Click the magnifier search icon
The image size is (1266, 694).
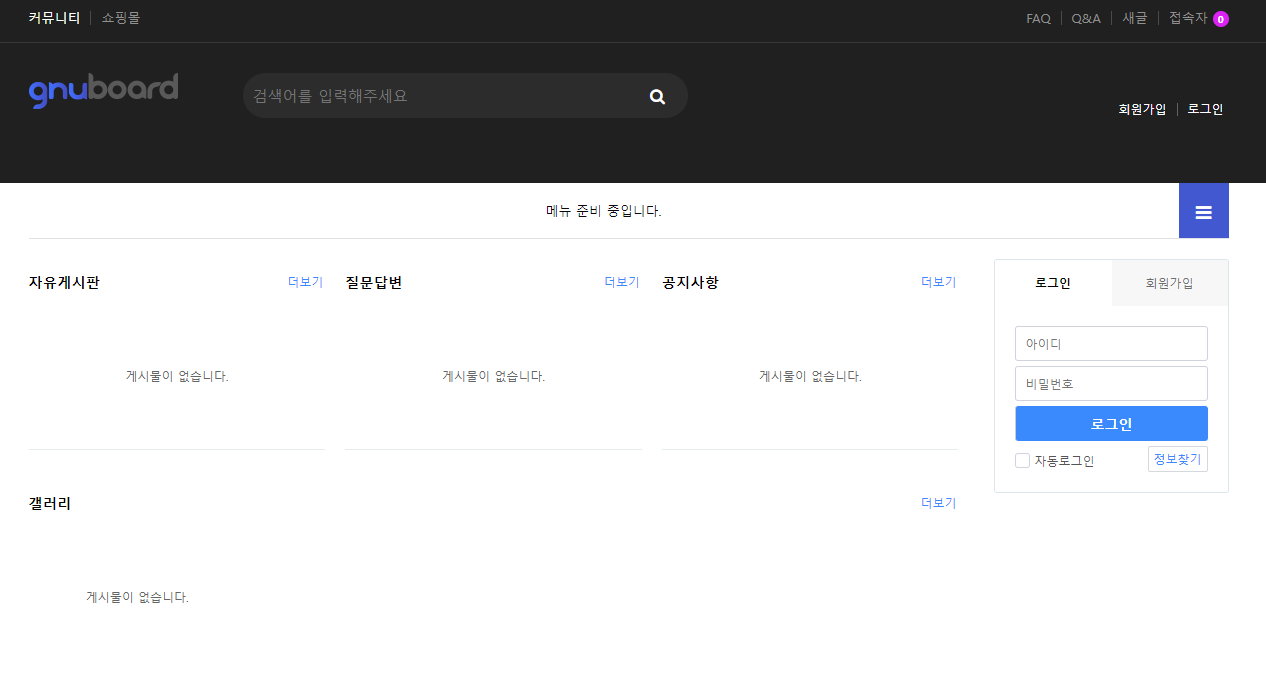(657, 96)
